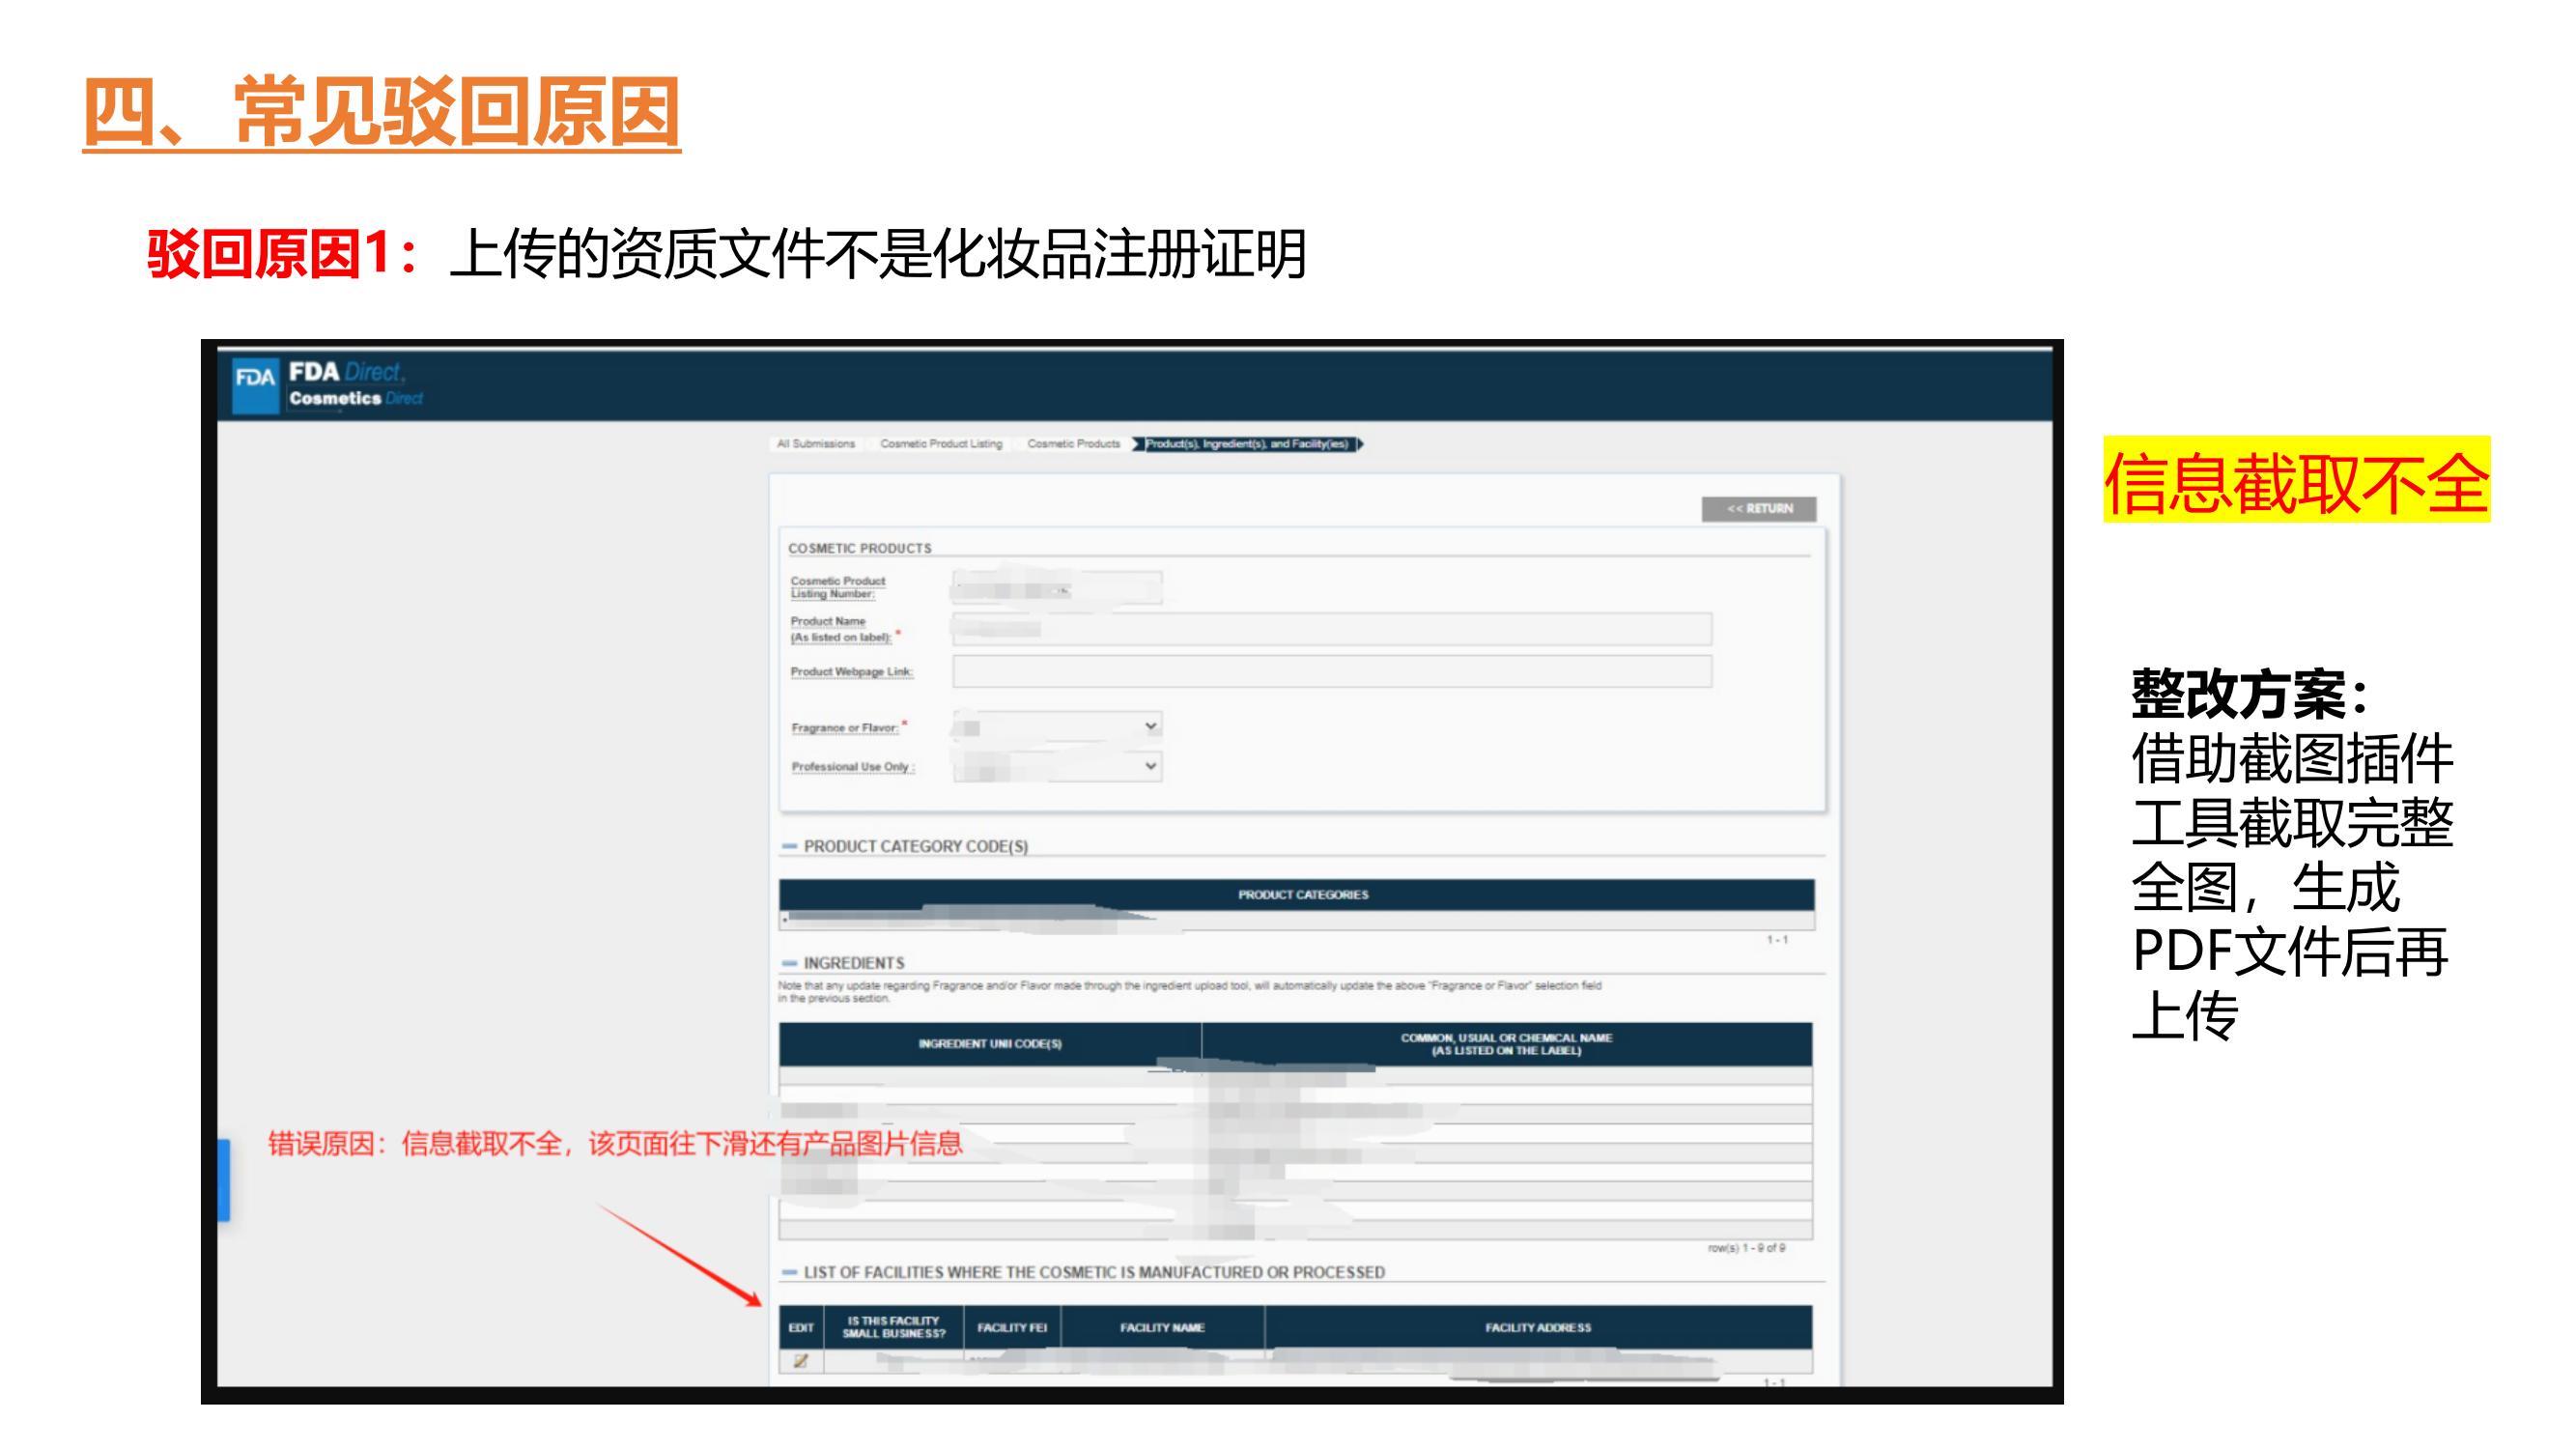Click the Ingredient UNII Code(s) column header

[989, 1044]
